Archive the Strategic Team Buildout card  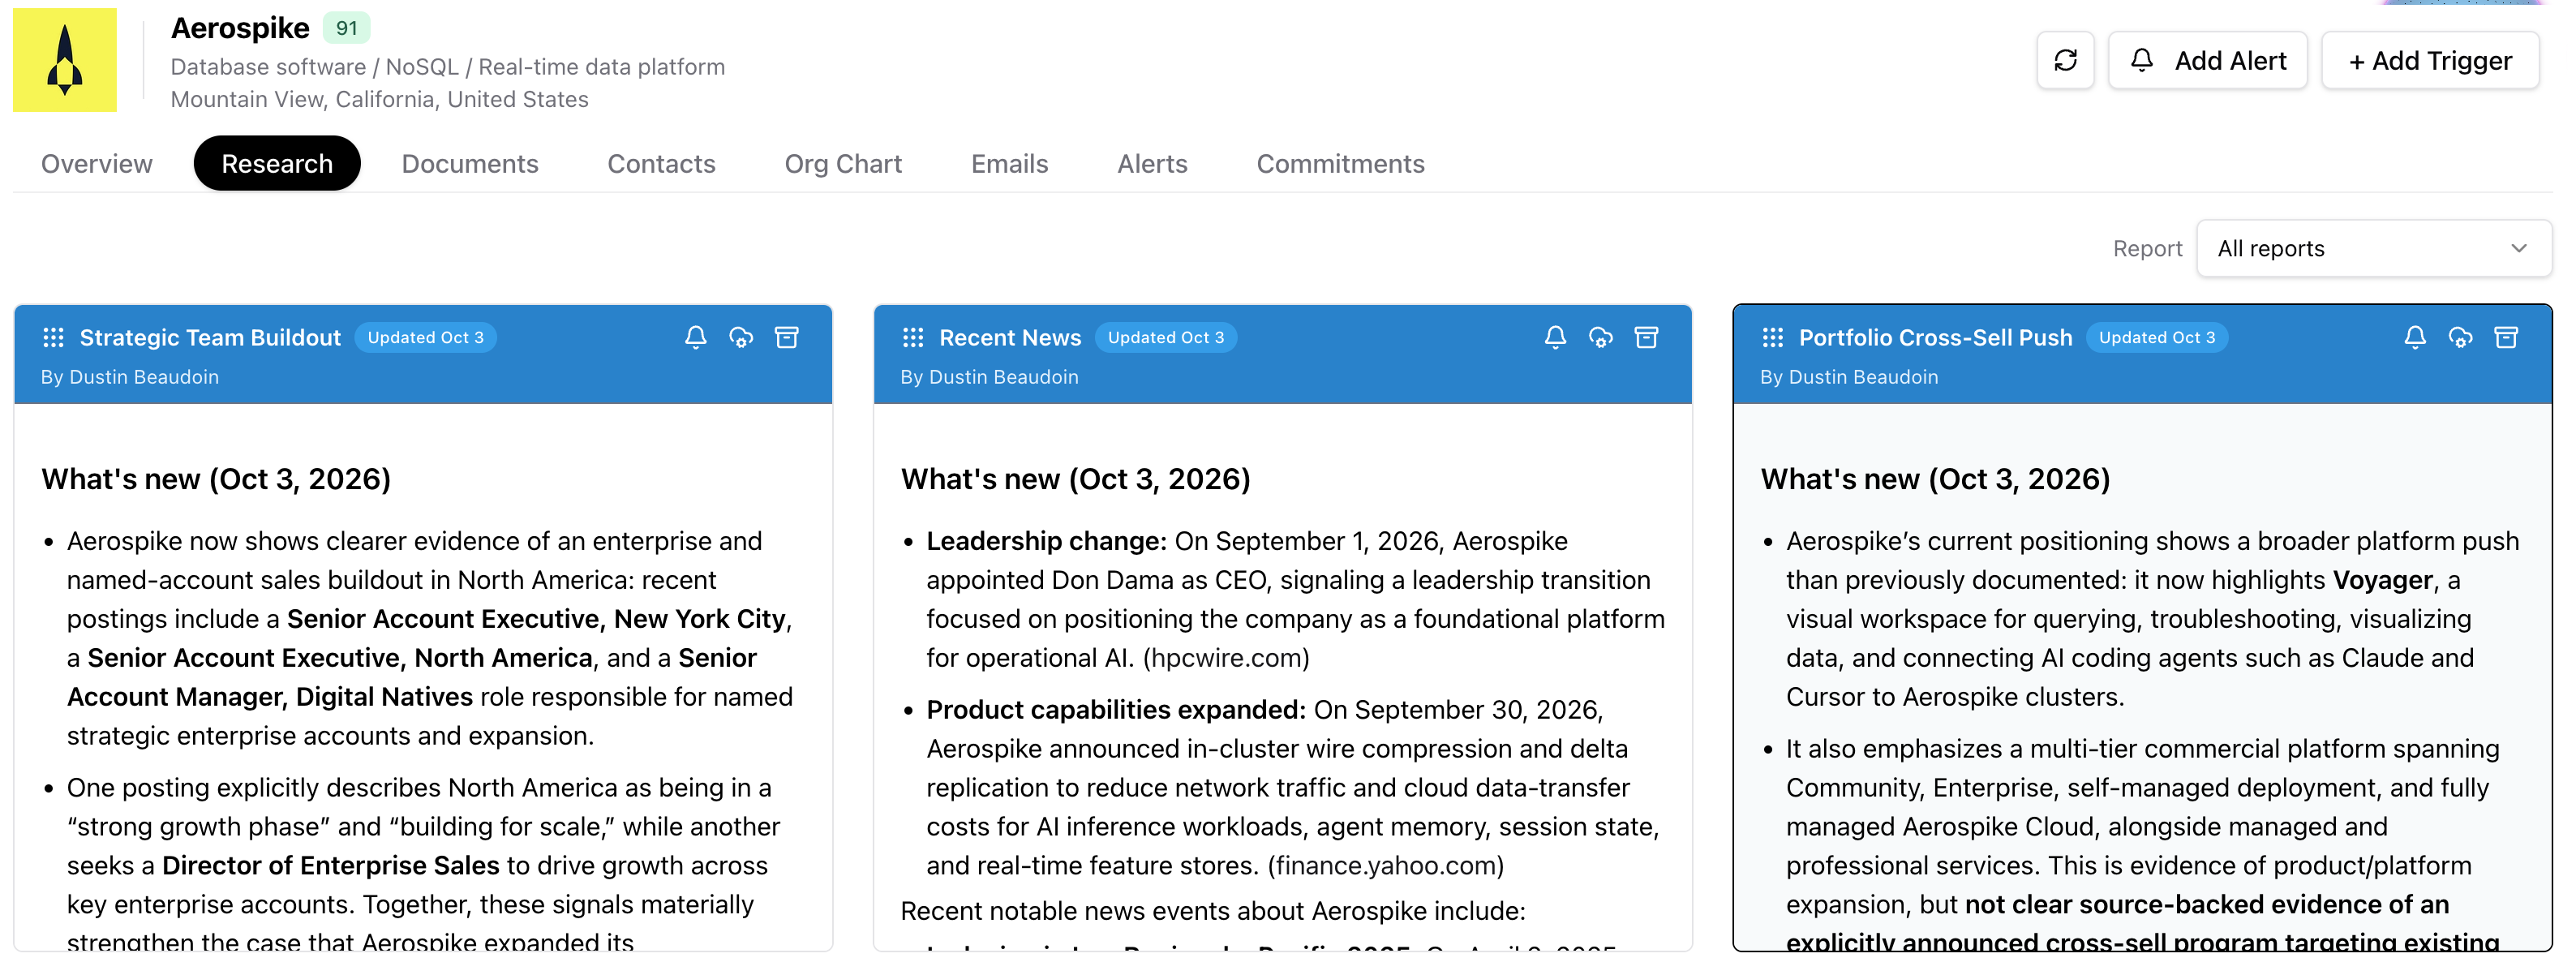click(x=787, y=337)
